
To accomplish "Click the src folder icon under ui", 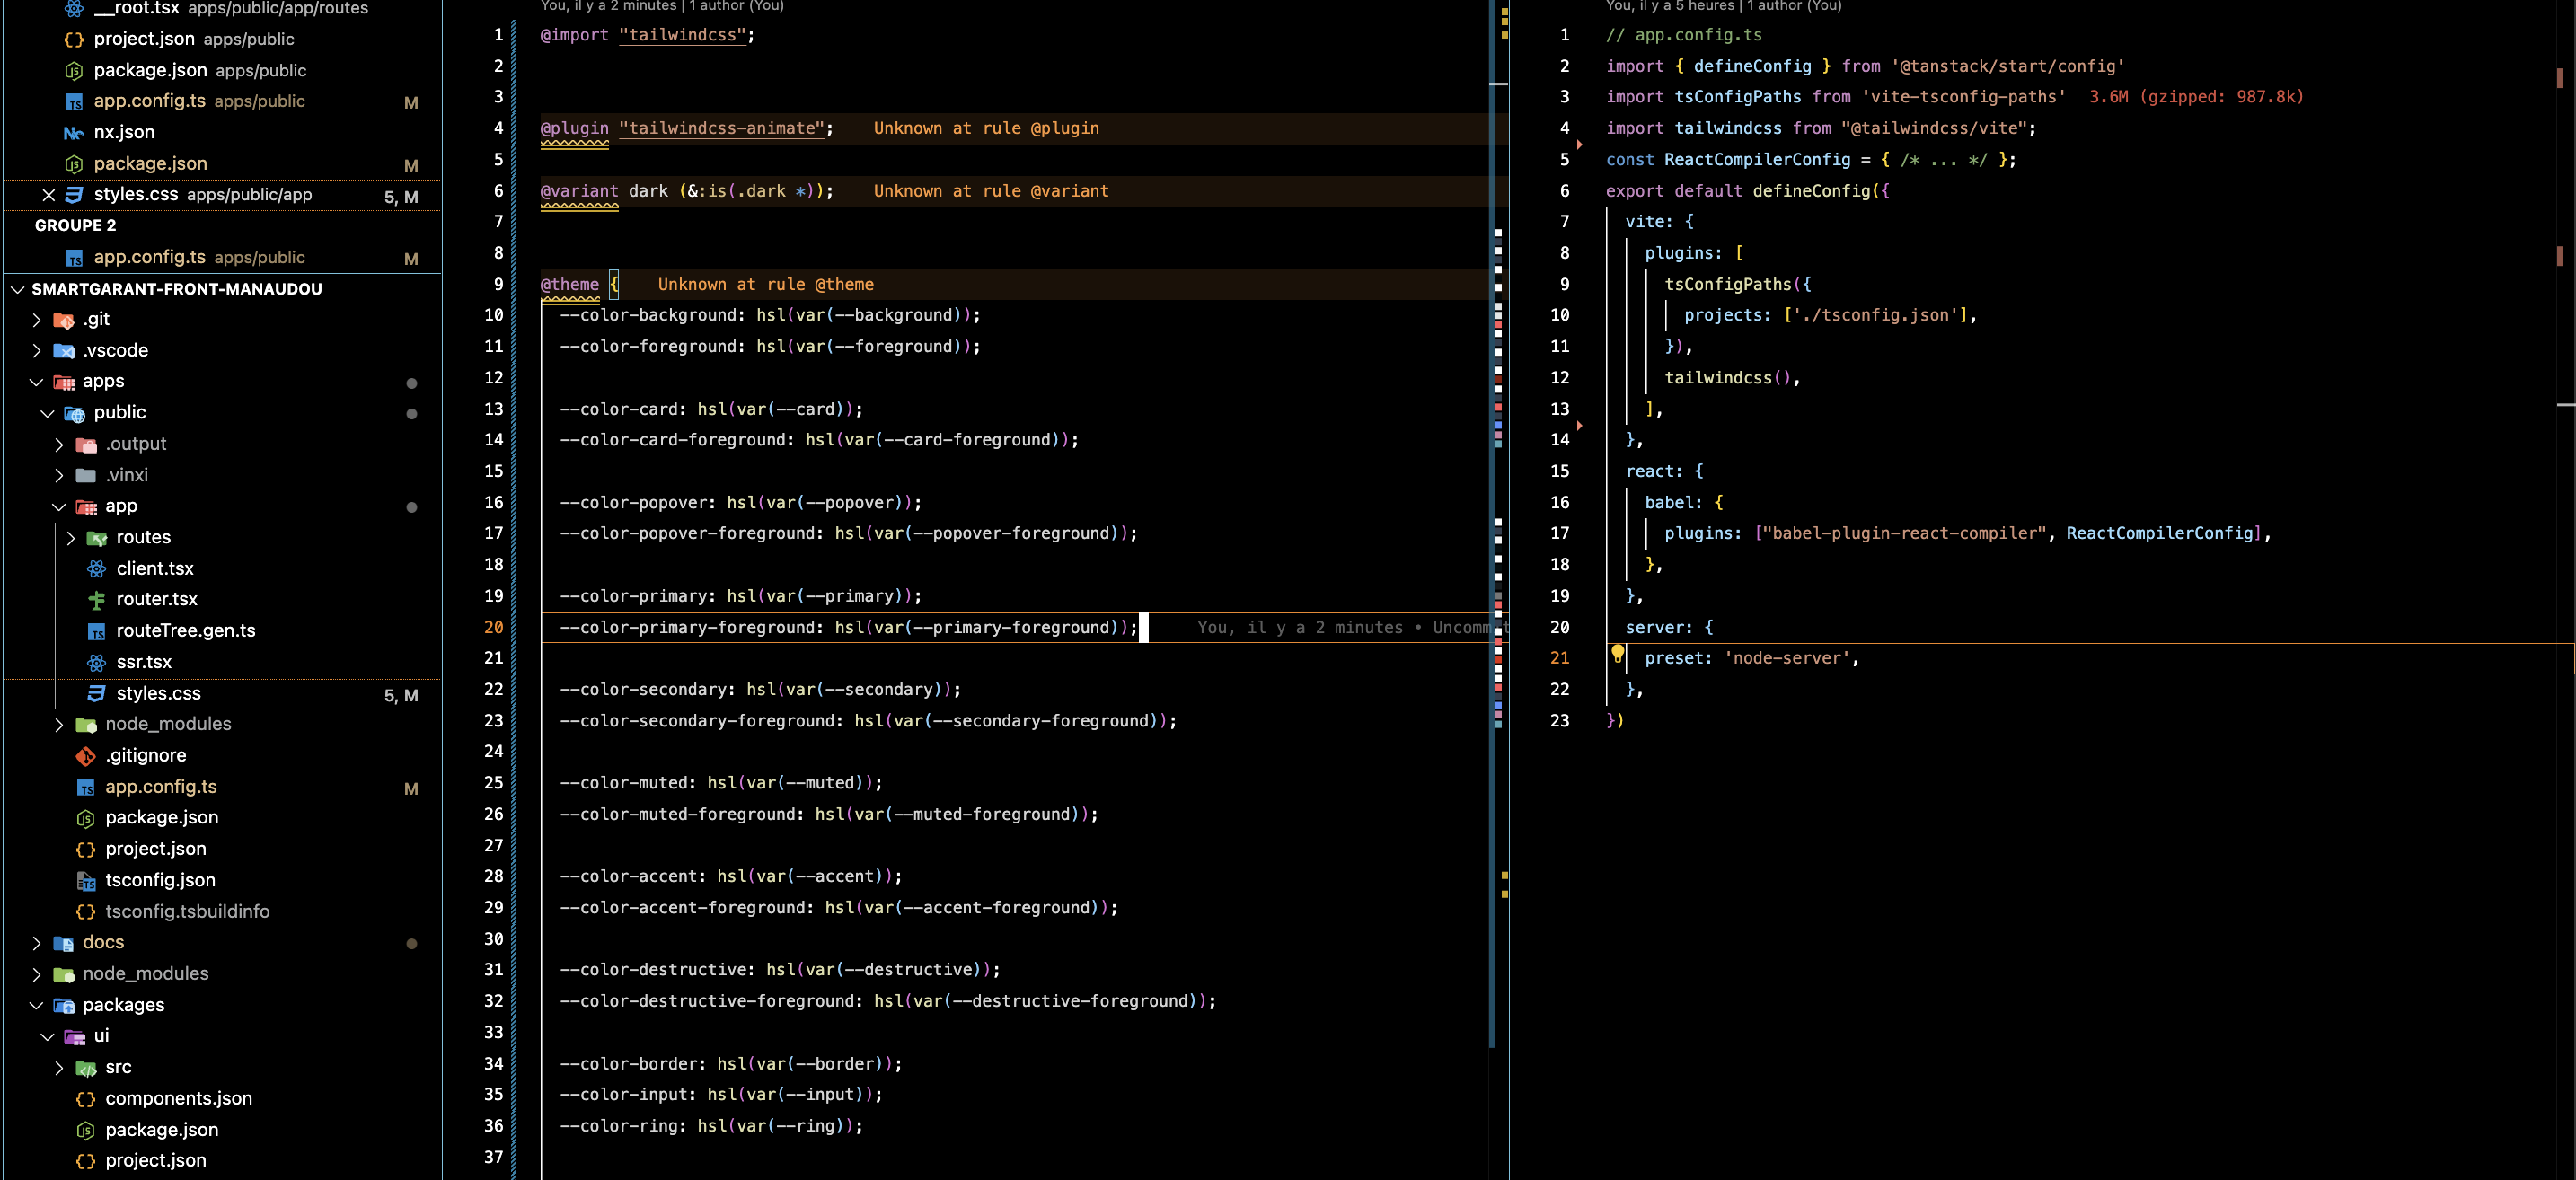I will click(86, 1068).
